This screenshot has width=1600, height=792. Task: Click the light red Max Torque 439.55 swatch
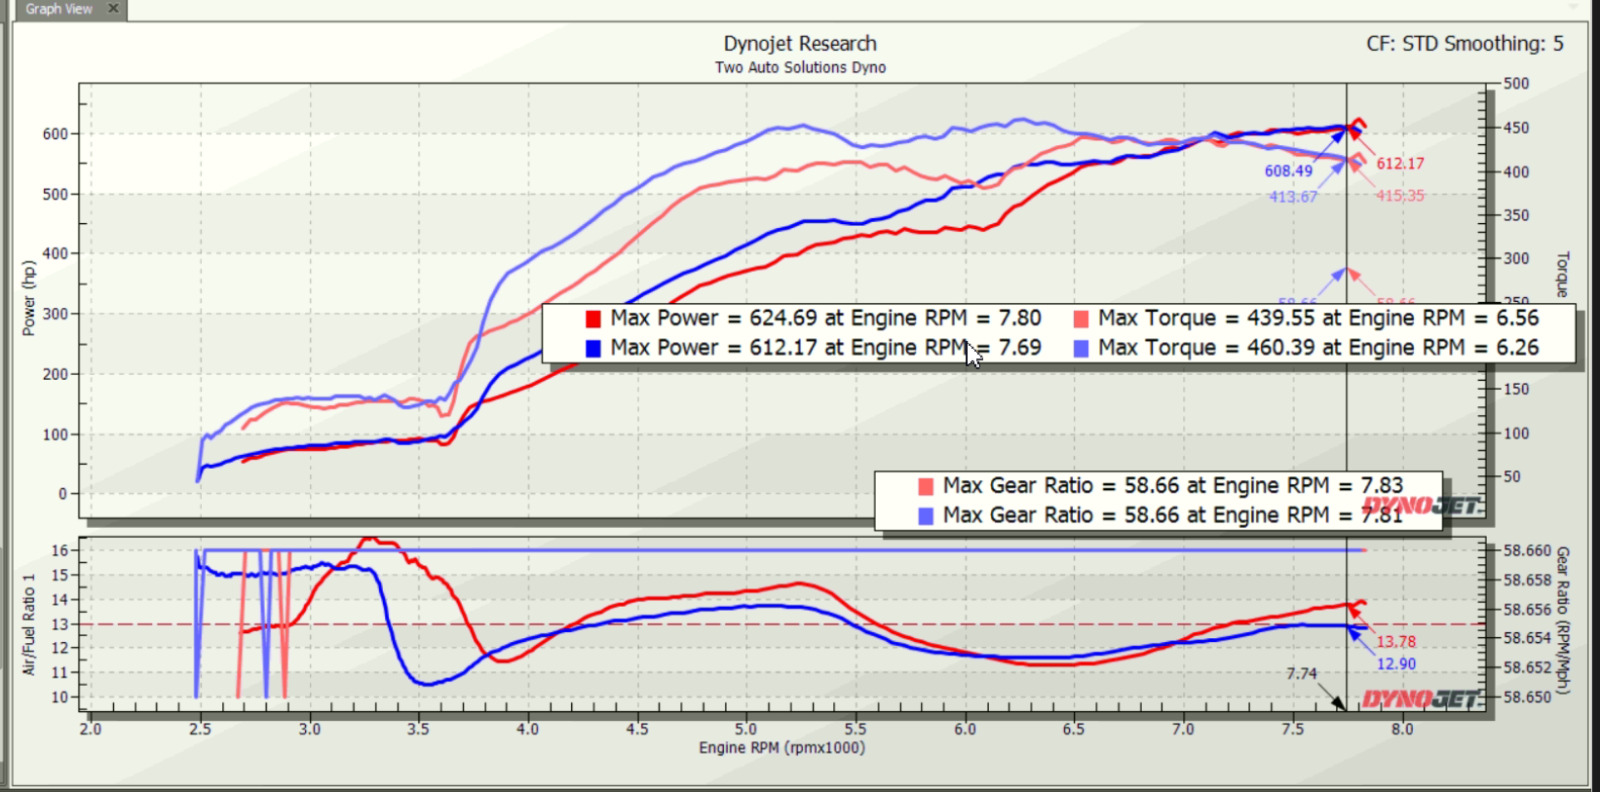(x=1081, y=319)
